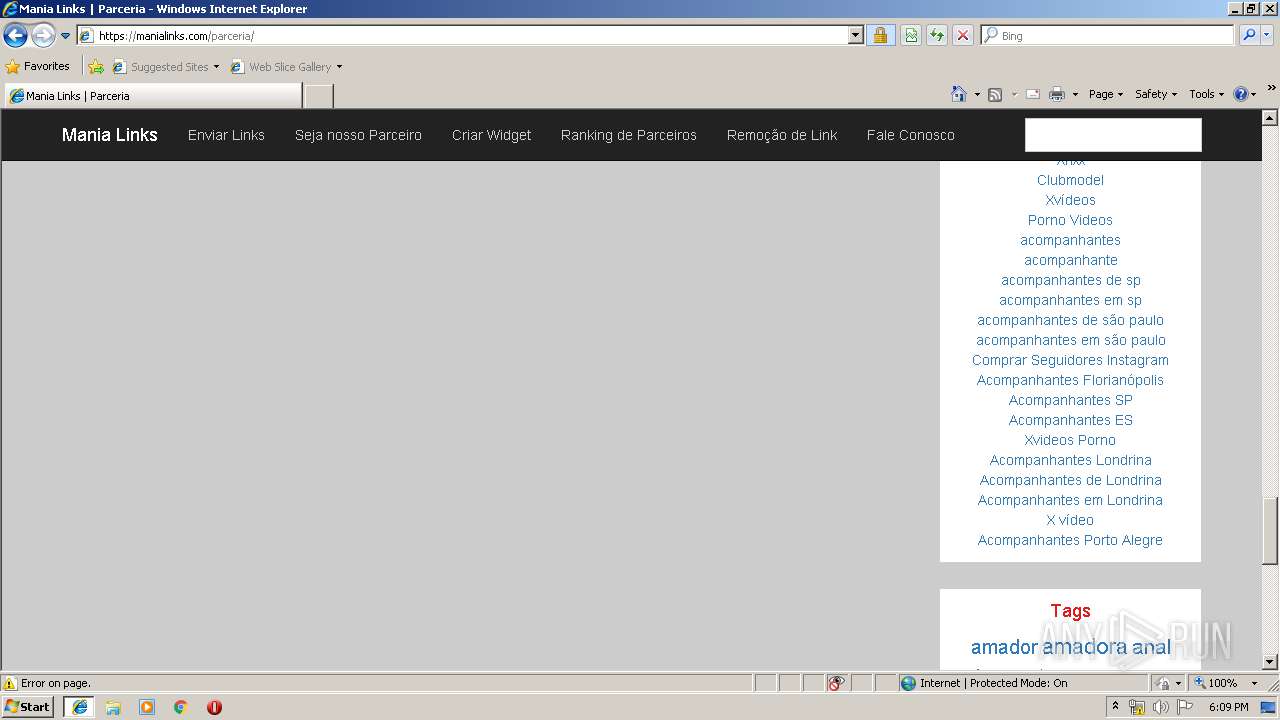
Task: Click the Compatibility View icon
Action: tap(911, 35)
